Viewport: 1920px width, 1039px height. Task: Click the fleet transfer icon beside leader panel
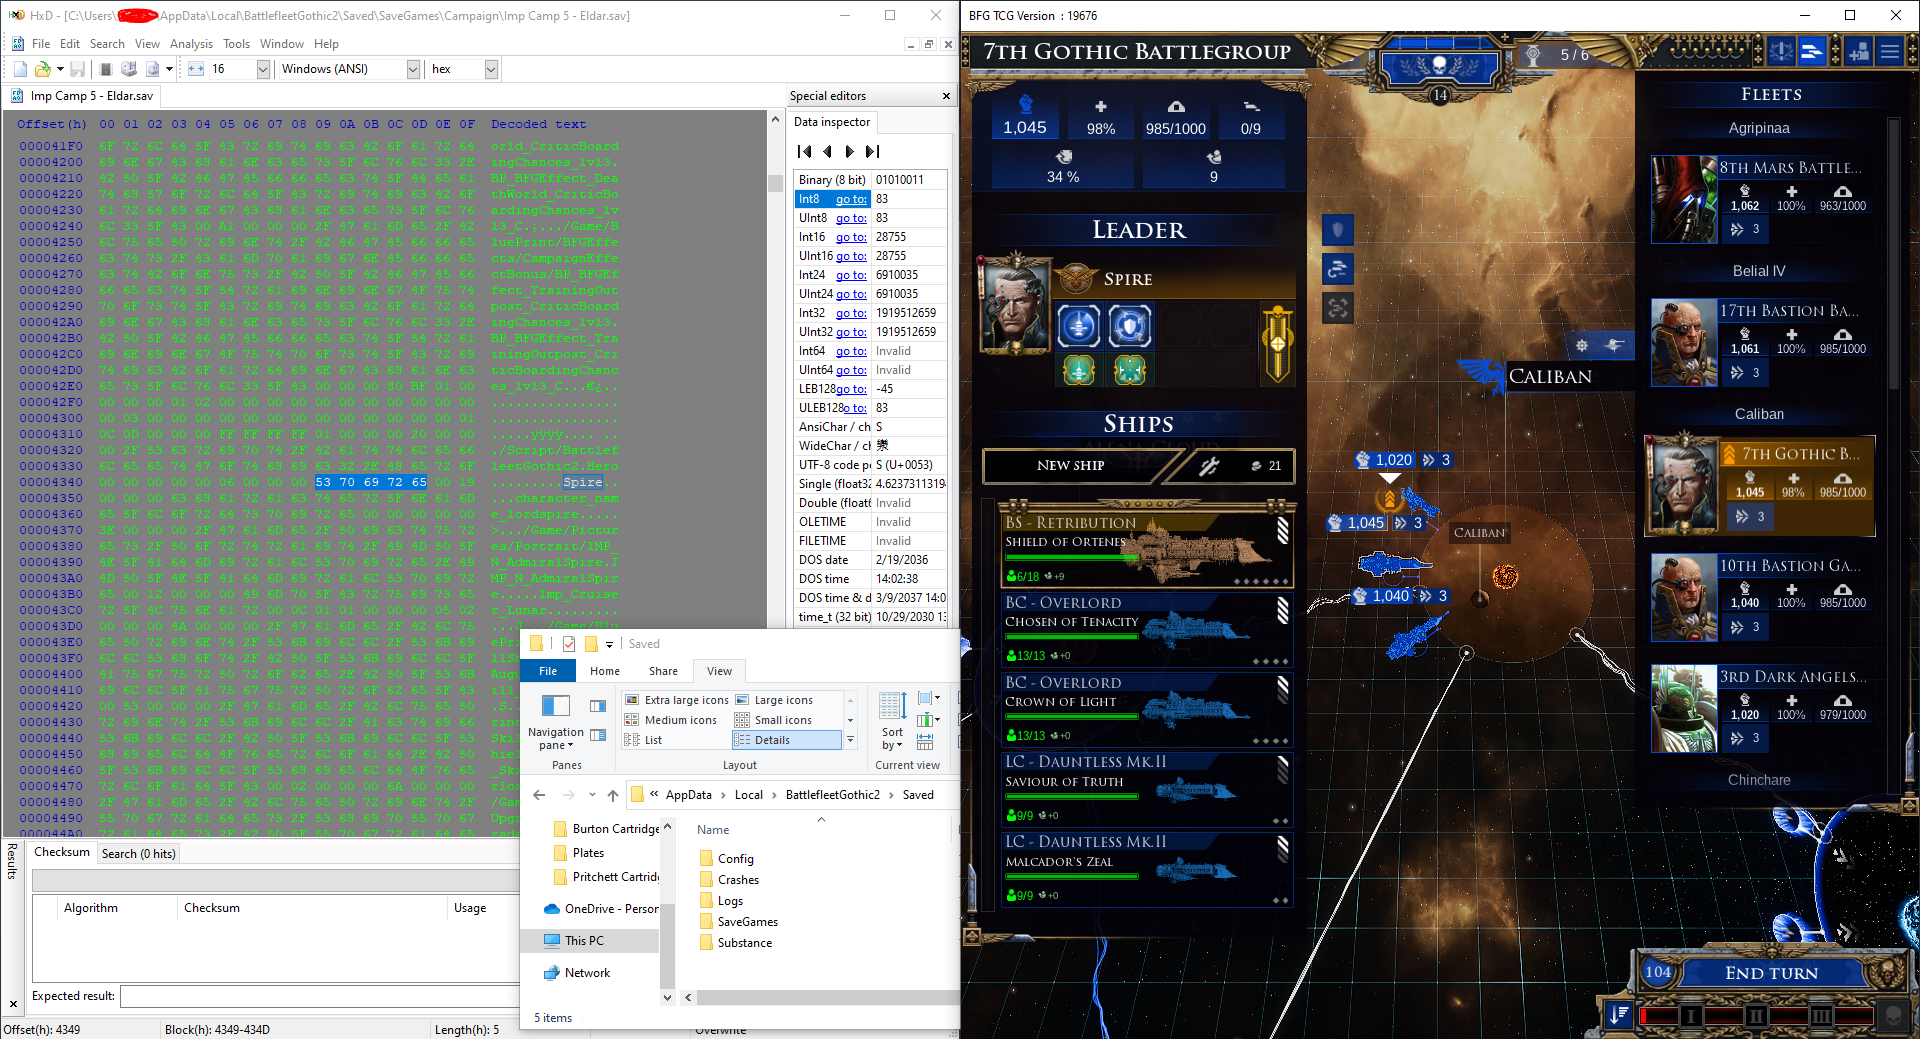[1337, 269]
